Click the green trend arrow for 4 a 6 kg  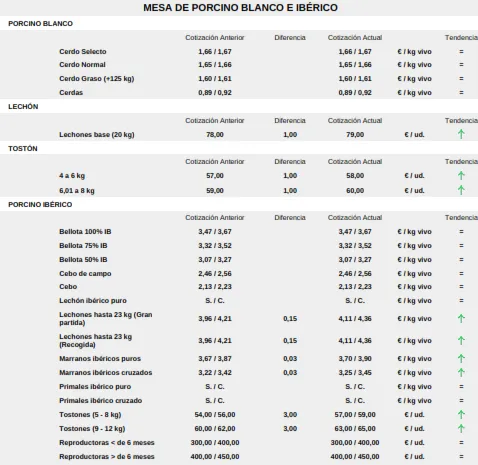pos(461,175)
